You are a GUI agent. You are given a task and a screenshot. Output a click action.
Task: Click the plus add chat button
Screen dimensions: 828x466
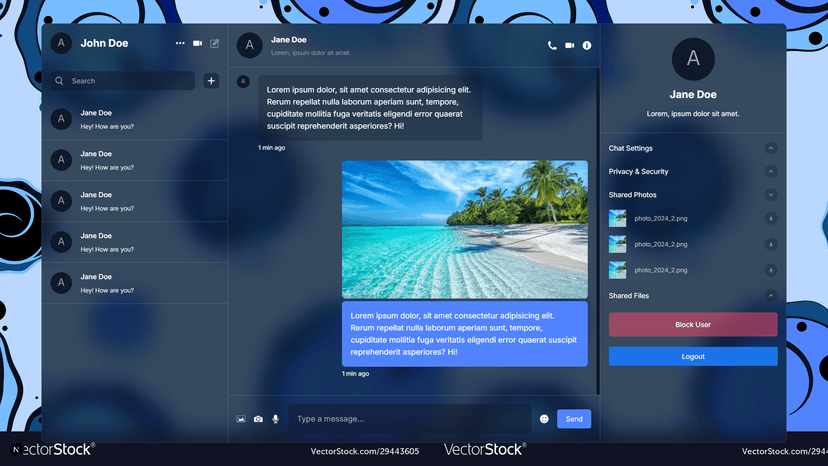pyautogui.click(x=211, y=81)
